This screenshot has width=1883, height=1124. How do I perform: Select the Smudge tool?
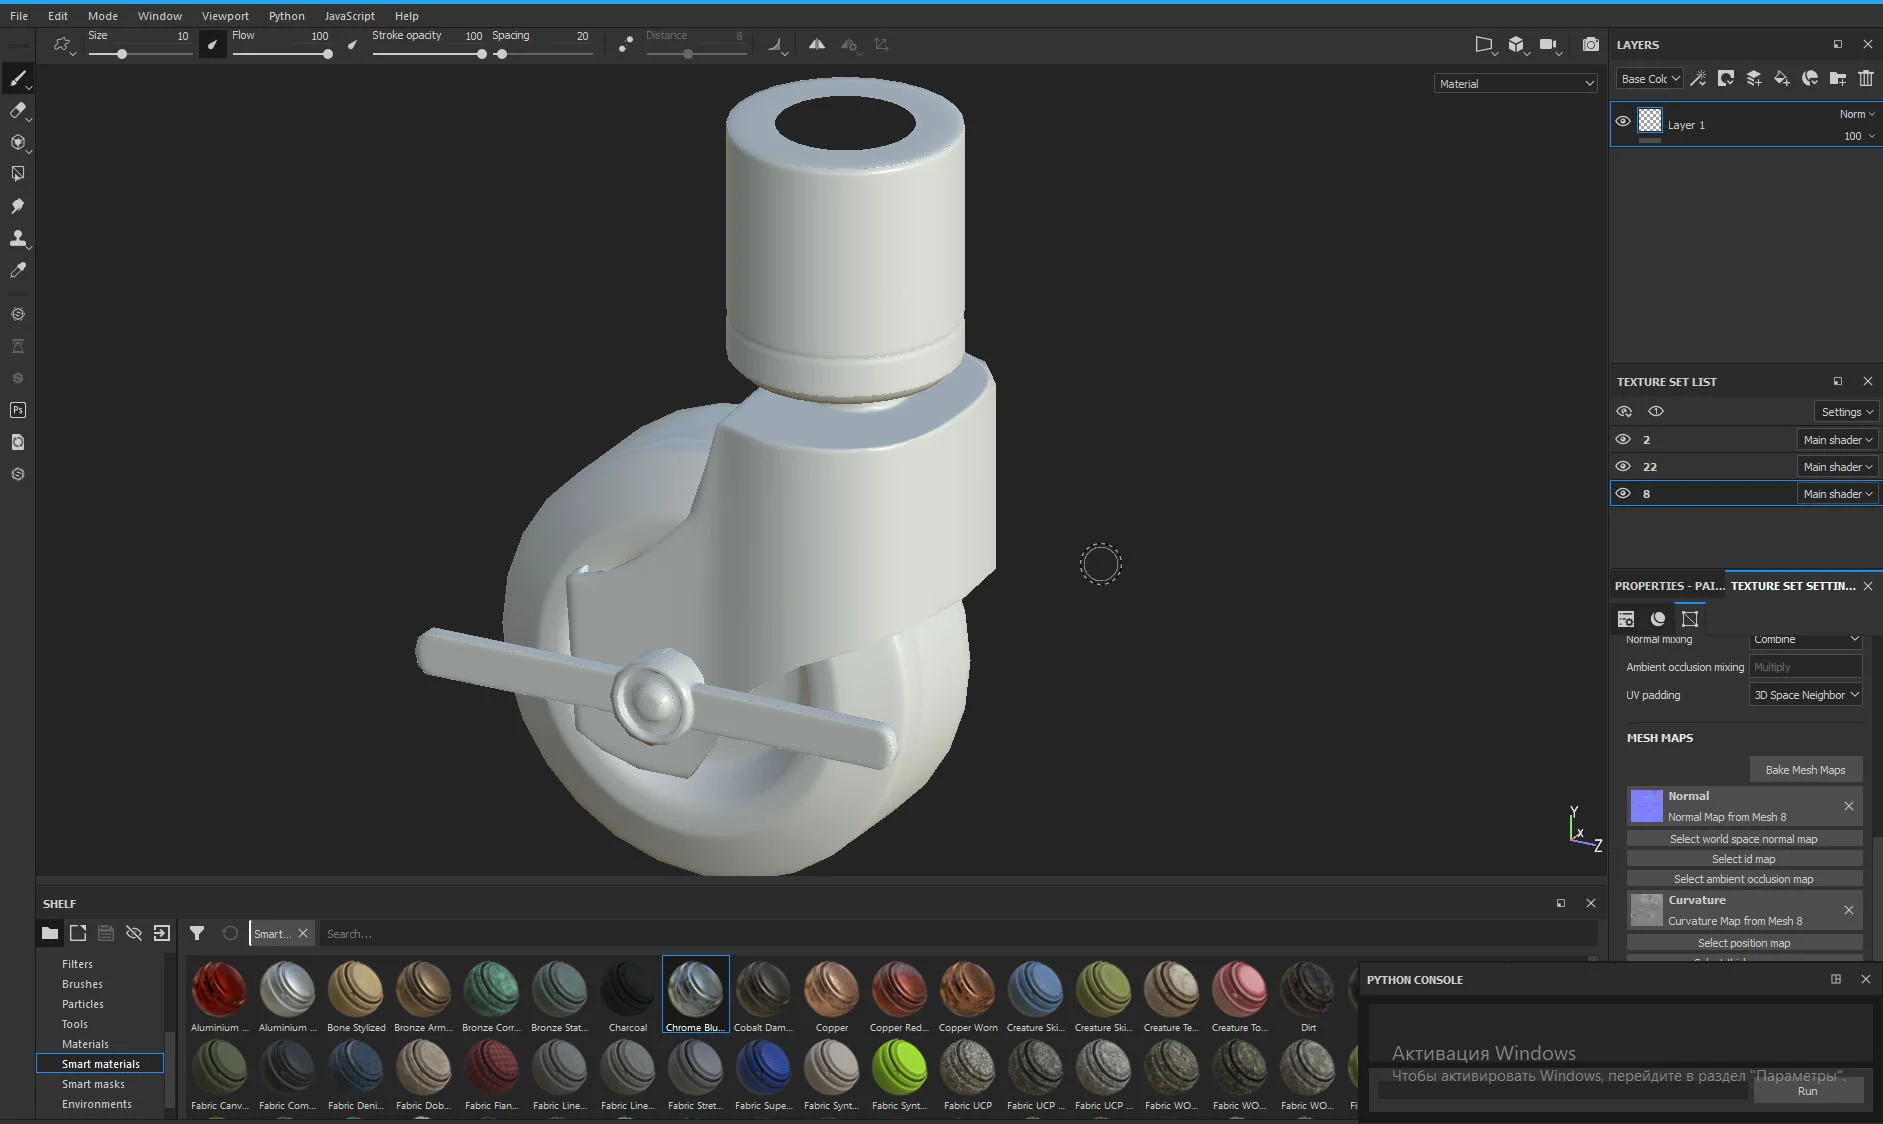tap(17, 206)
